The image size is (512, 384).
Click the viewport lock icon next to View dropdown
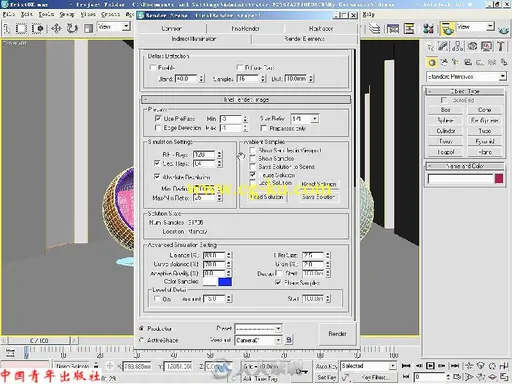tap(289, 340)
